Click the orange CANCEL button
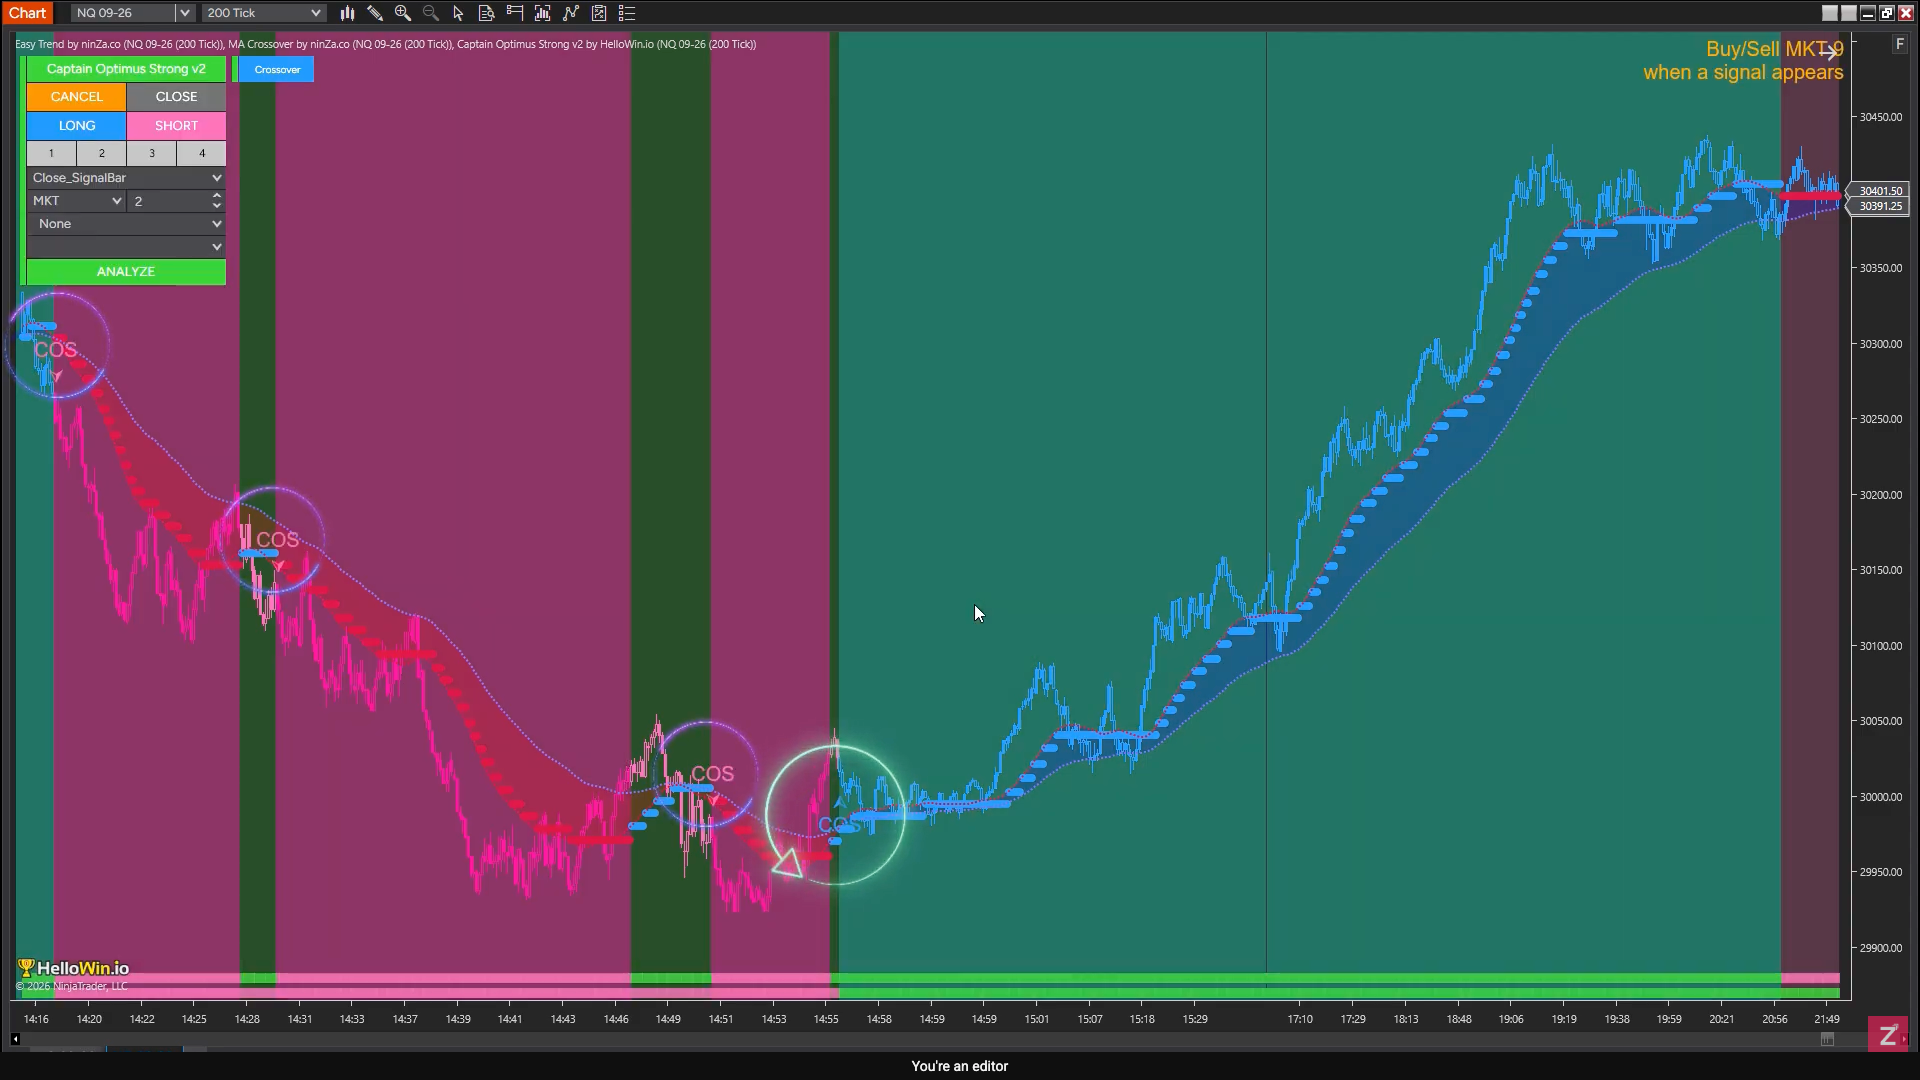This screenshot has width=1920, height=1080. pos(77,97)
